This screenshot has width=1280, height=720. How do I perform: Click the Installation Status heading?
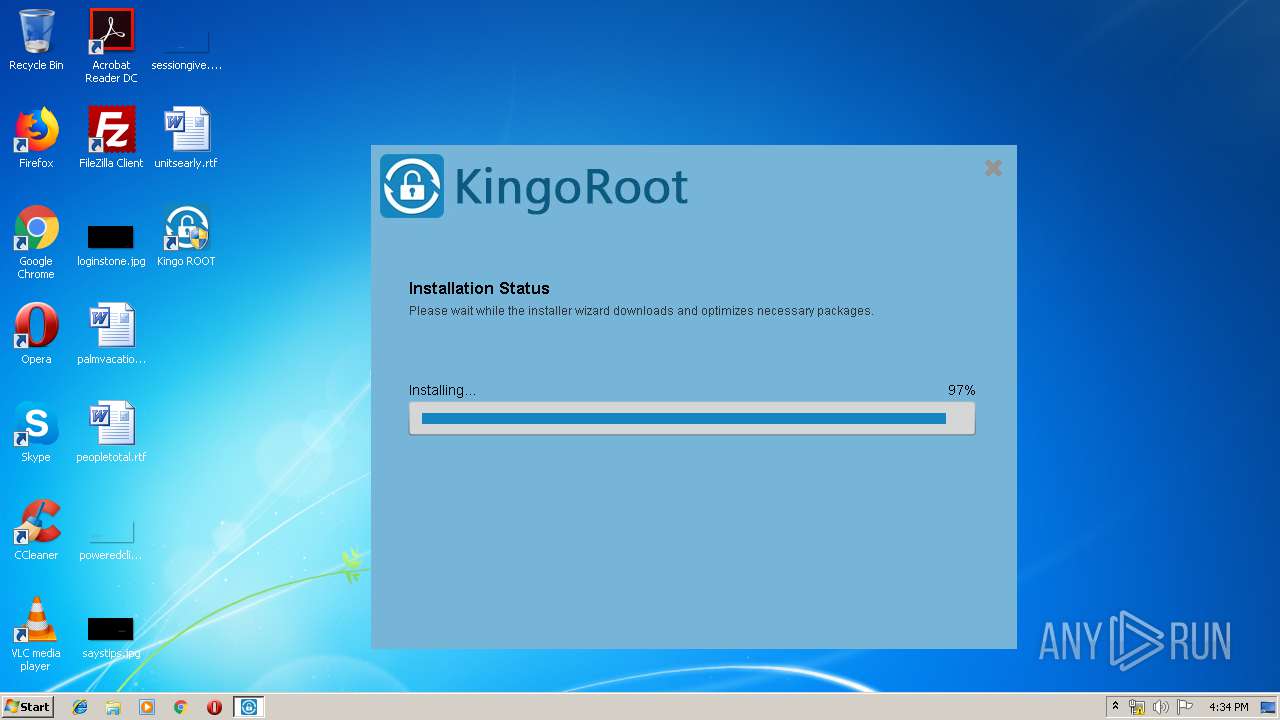pyautogui.click(x=479, y=288)
